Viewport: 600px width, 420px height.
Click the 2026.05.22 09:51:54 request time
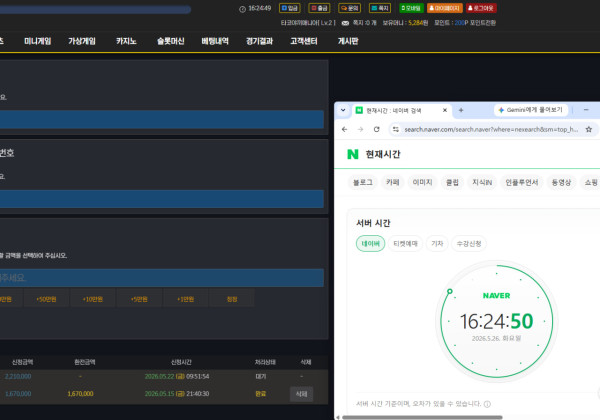[177, 376]
